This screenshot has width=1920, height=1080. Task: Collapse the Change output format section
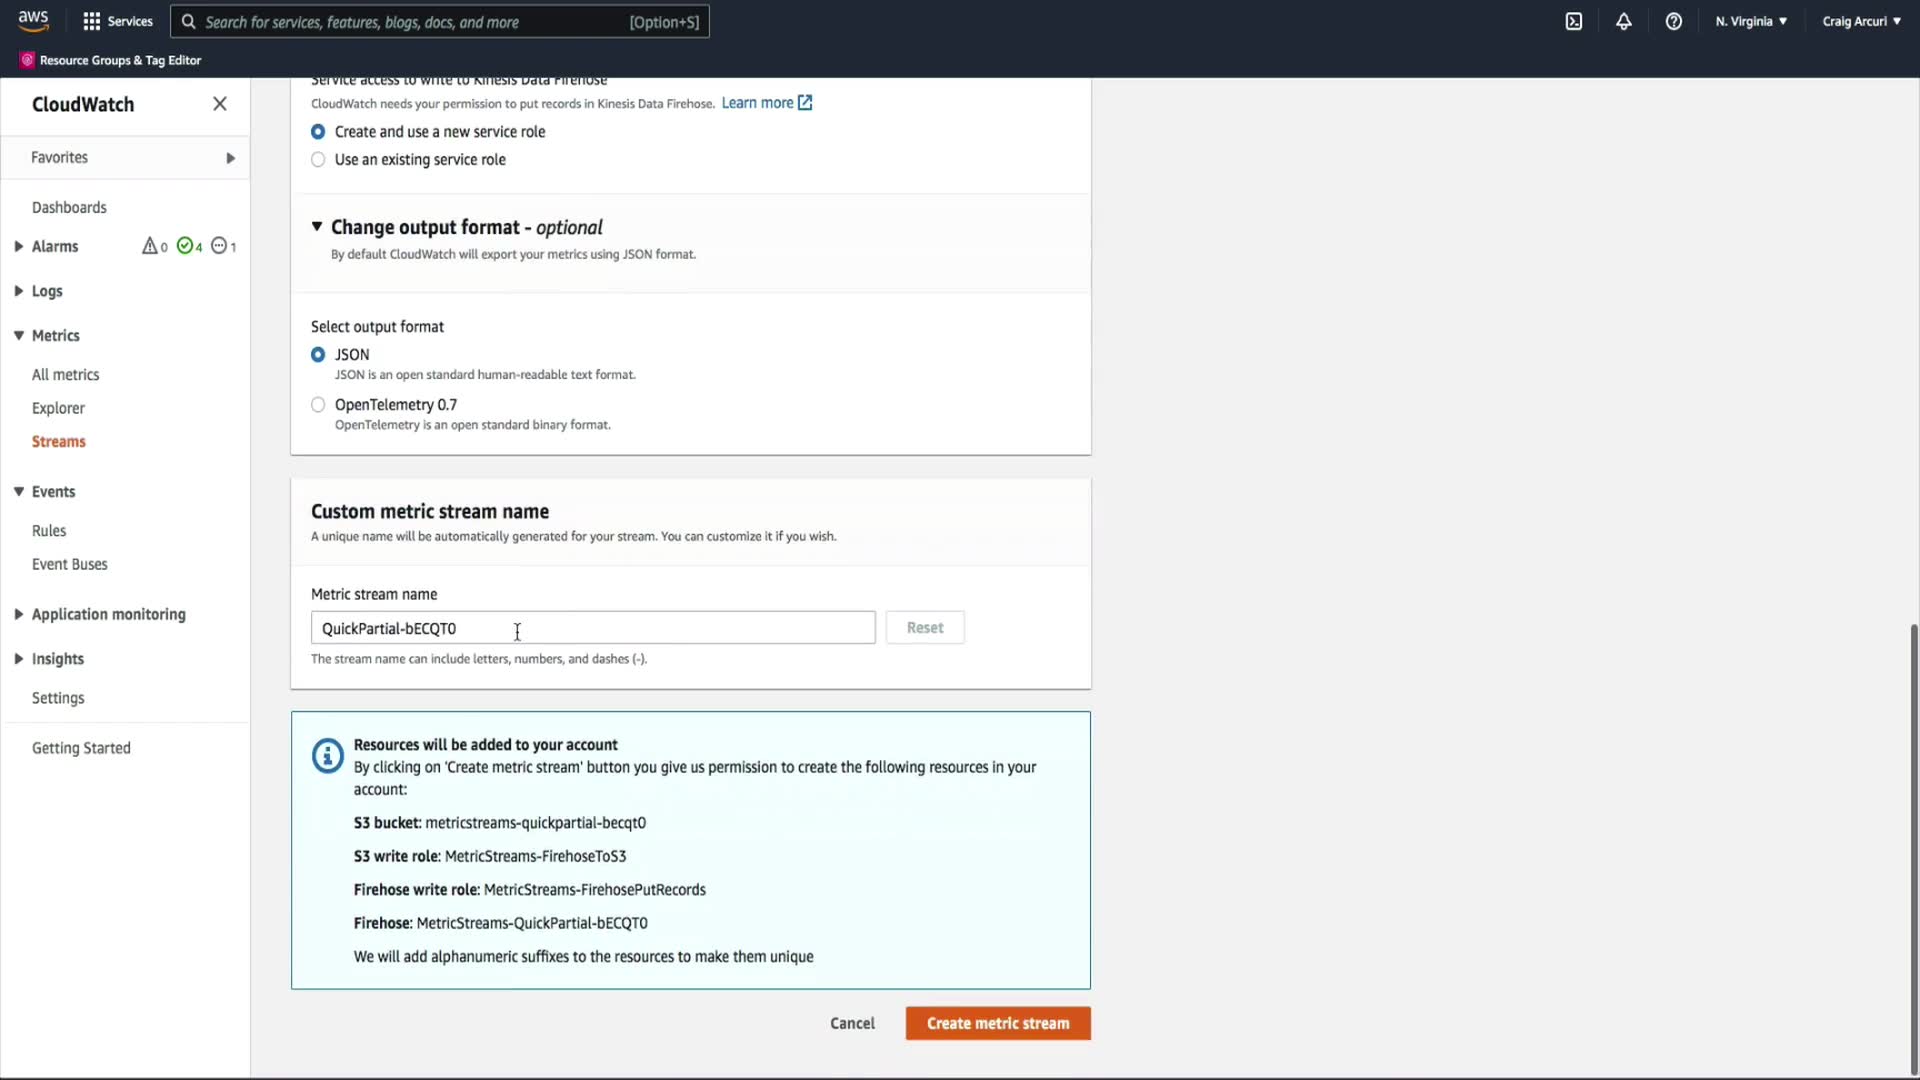tap(317, 227)
